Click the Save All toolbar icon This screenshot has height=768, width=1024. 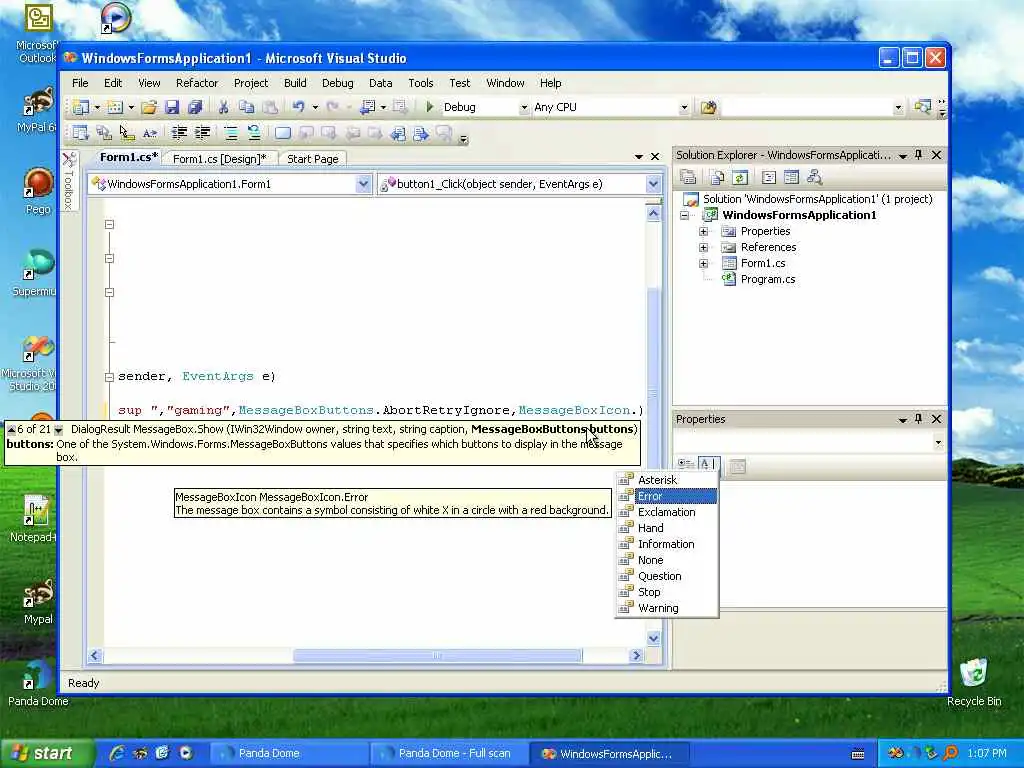pyautogui.click(x=195, y=107)
